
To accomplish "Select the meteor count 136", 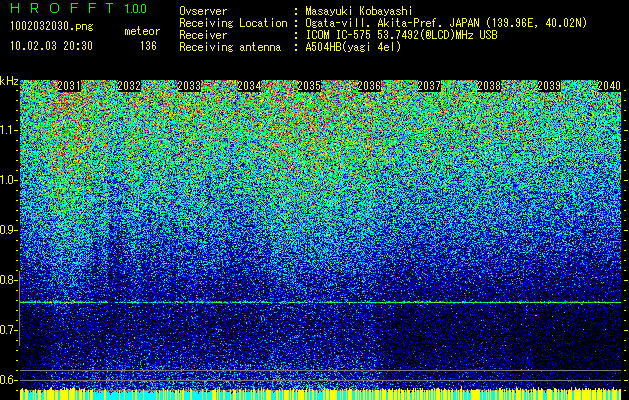I will pyautogui.click(x=148, y=46).
